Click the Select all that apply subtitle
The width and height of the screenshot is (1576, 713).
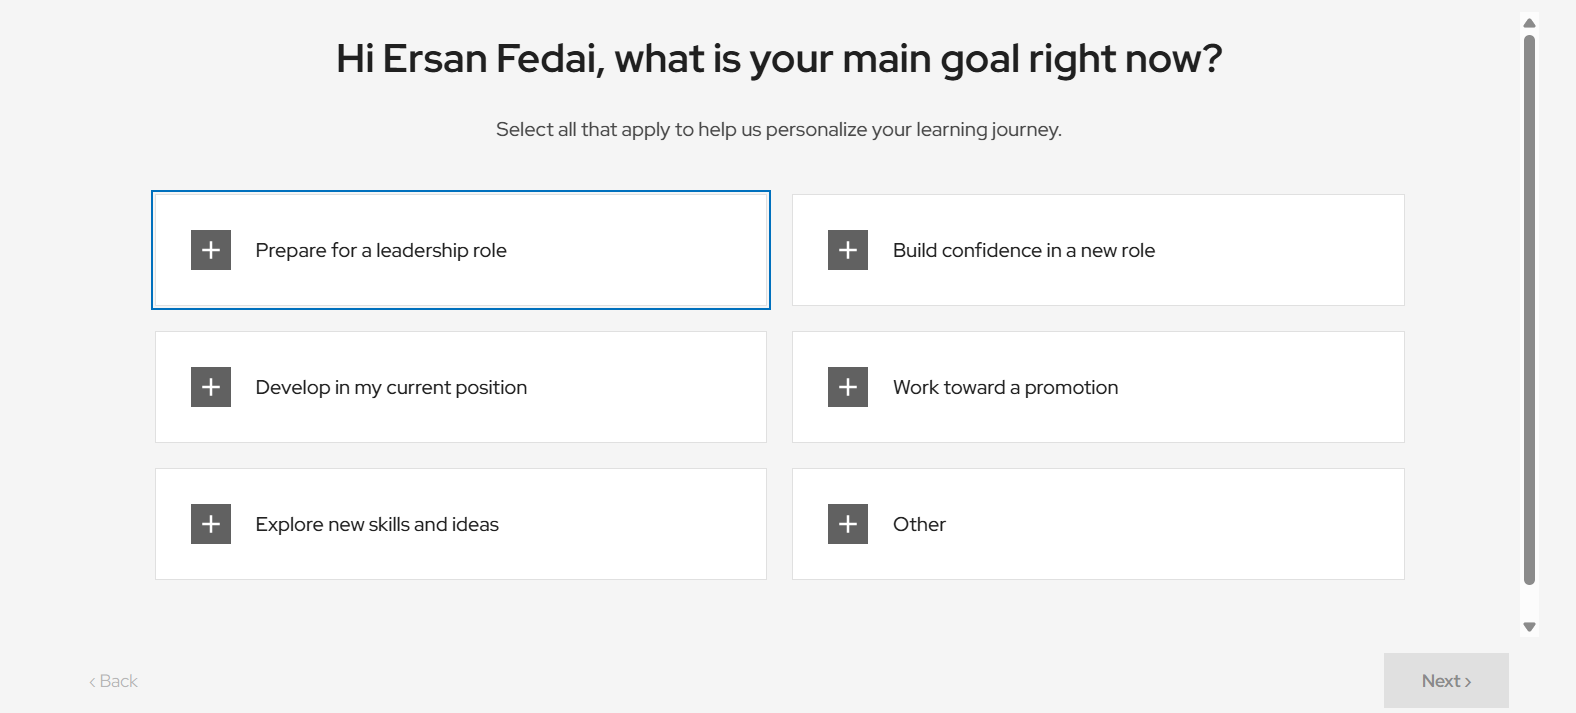(779, 129)
